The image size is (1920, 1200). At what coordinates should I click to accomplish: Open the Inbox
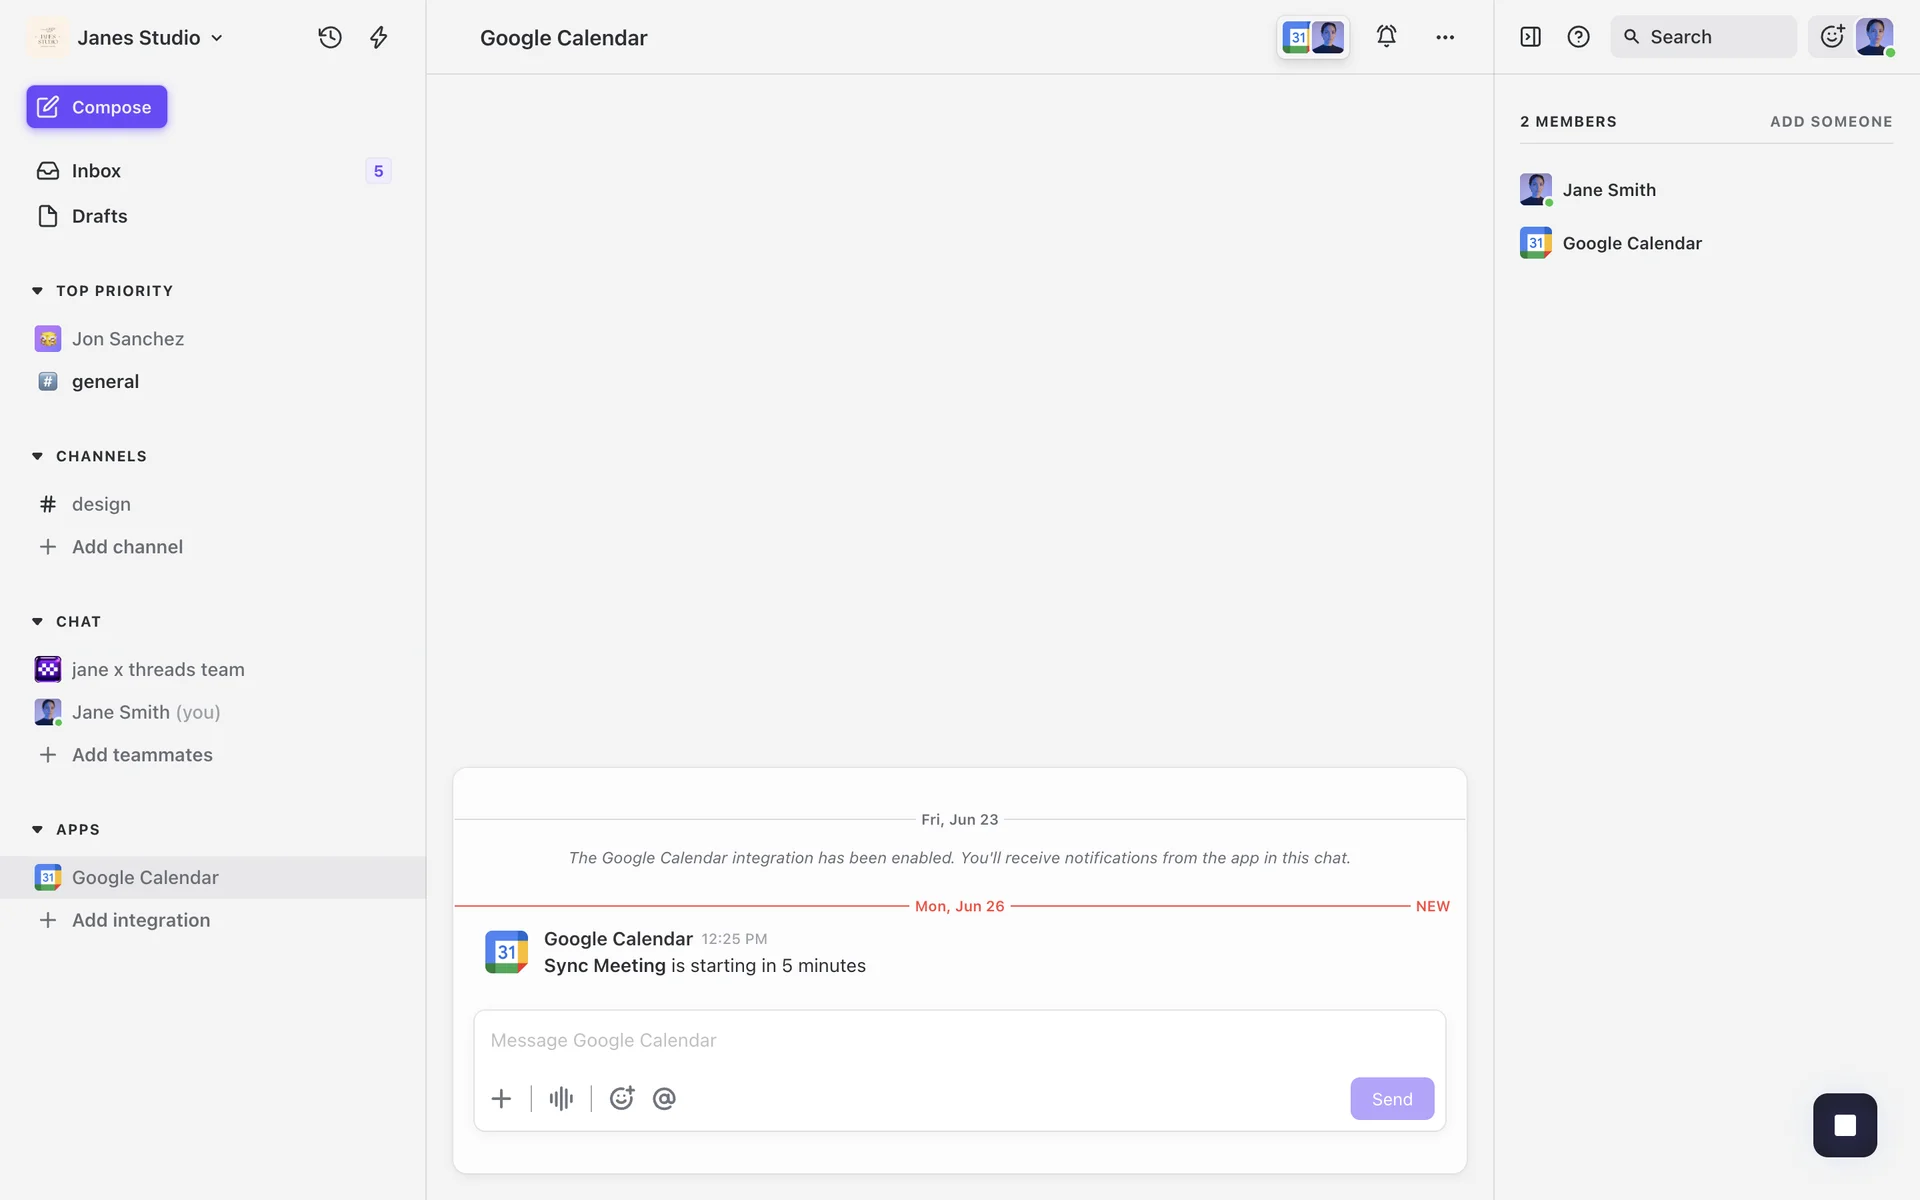pos(96,171)
